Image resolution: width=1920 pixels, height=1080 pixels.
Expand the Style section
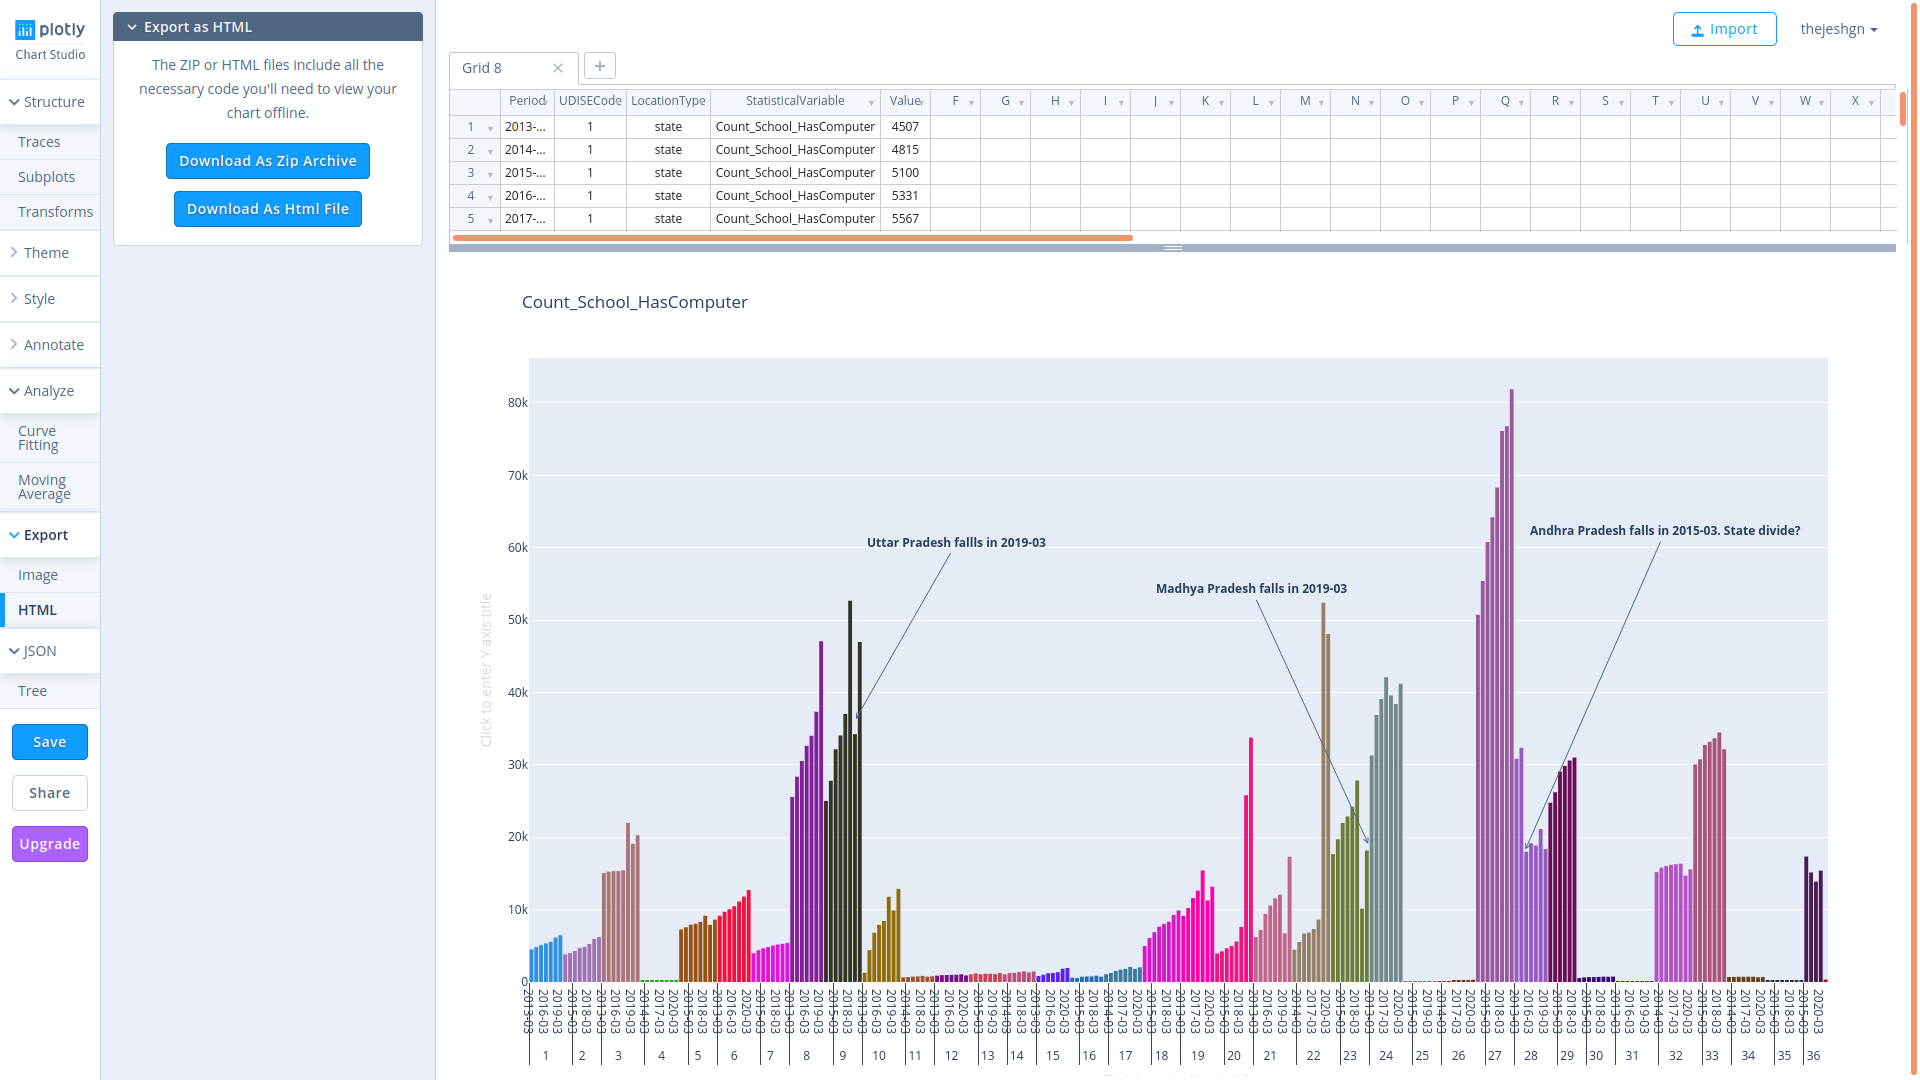[x=40, y=298]
